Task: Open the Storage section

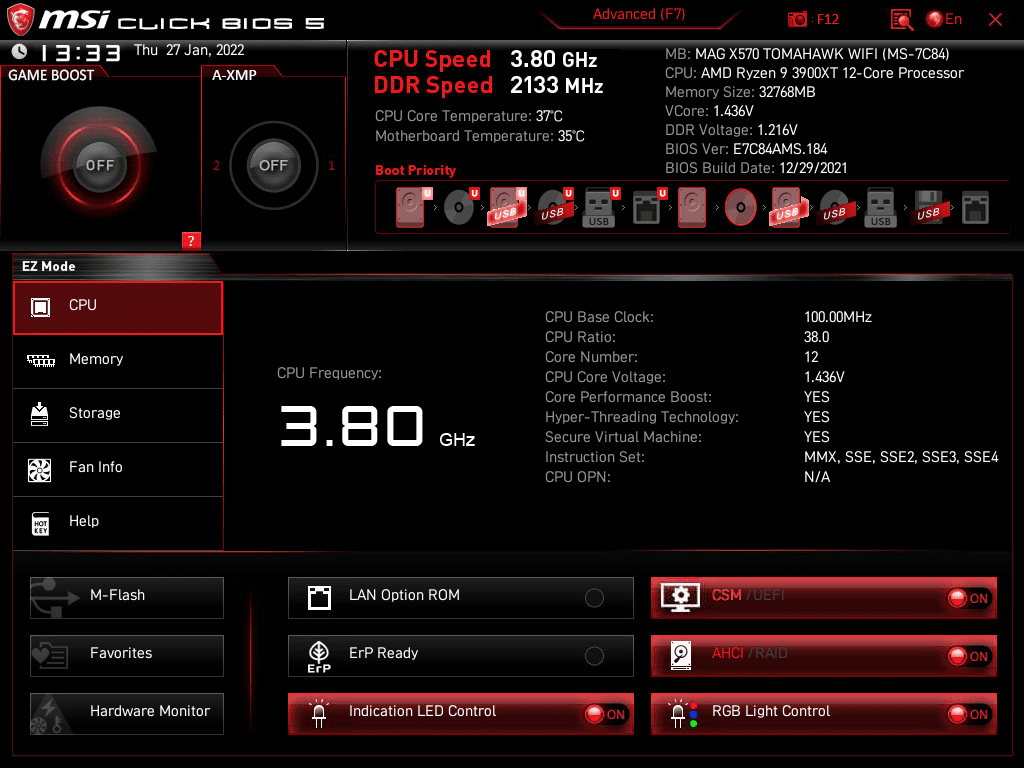Action: click(118, 416)
